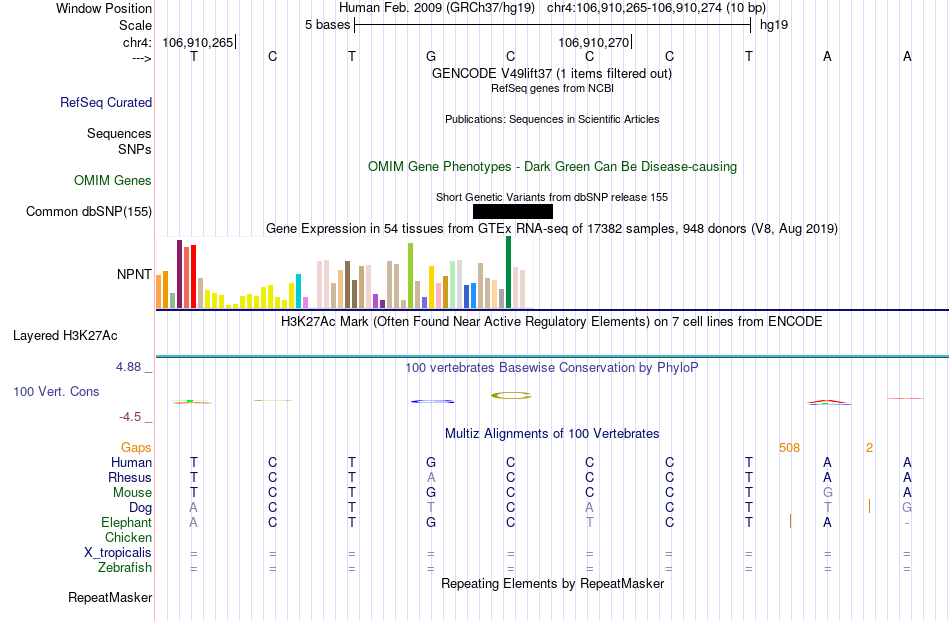Select the Gaps row label
Viewport: 950px width, 621px height.
(x=136, y=447)
